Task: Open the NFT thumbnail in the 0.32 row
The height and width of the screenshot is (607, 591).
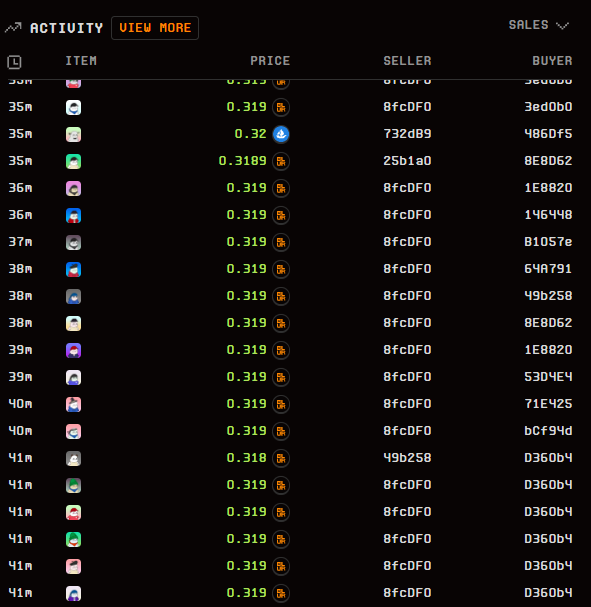Action: coord(74,134)
